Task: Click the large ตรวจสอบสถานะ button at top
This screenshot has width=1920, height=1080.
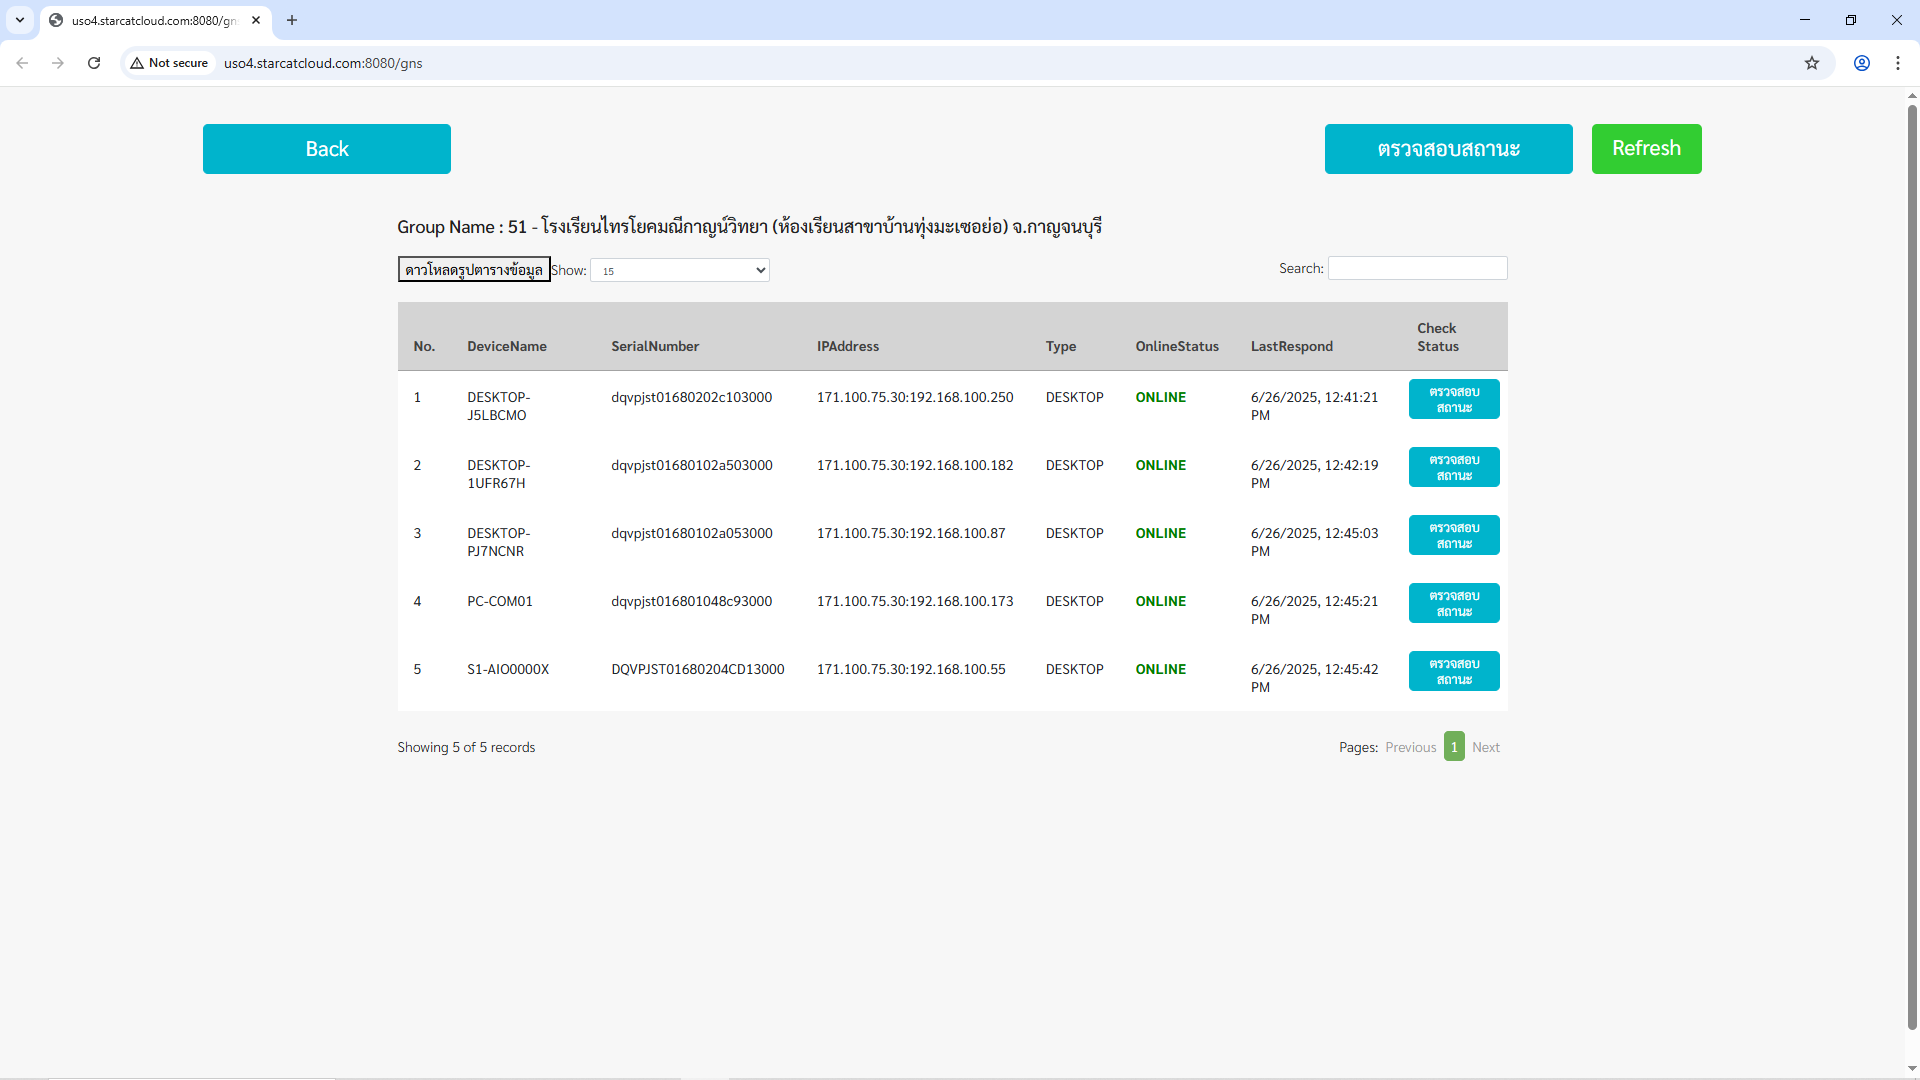Action: click(1449, 149)
